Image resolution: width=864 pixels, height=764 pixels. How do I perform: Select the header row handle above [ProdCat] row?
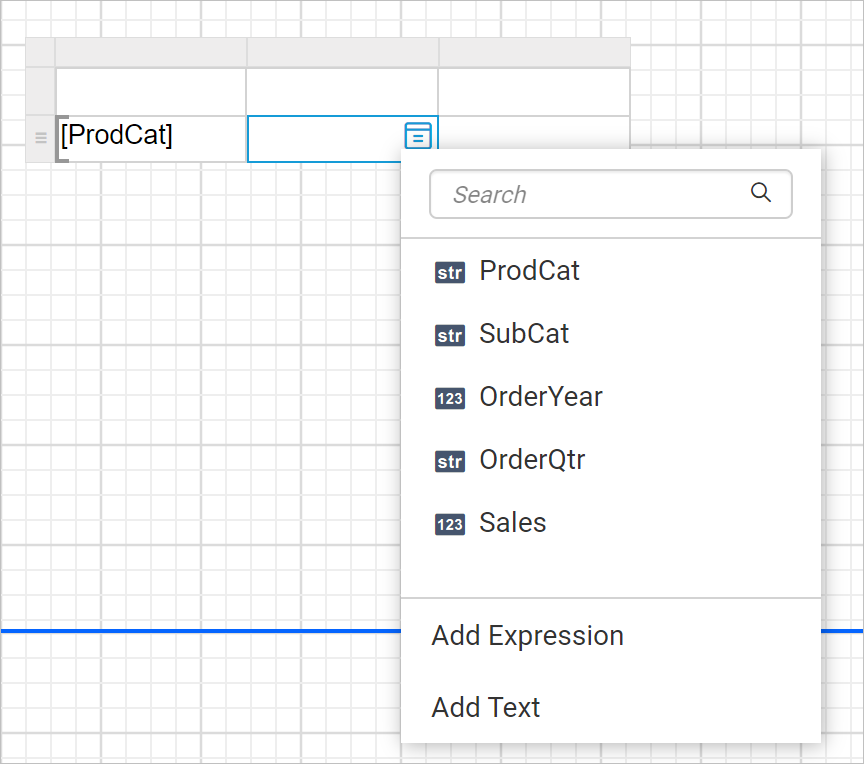click(40, 92)
